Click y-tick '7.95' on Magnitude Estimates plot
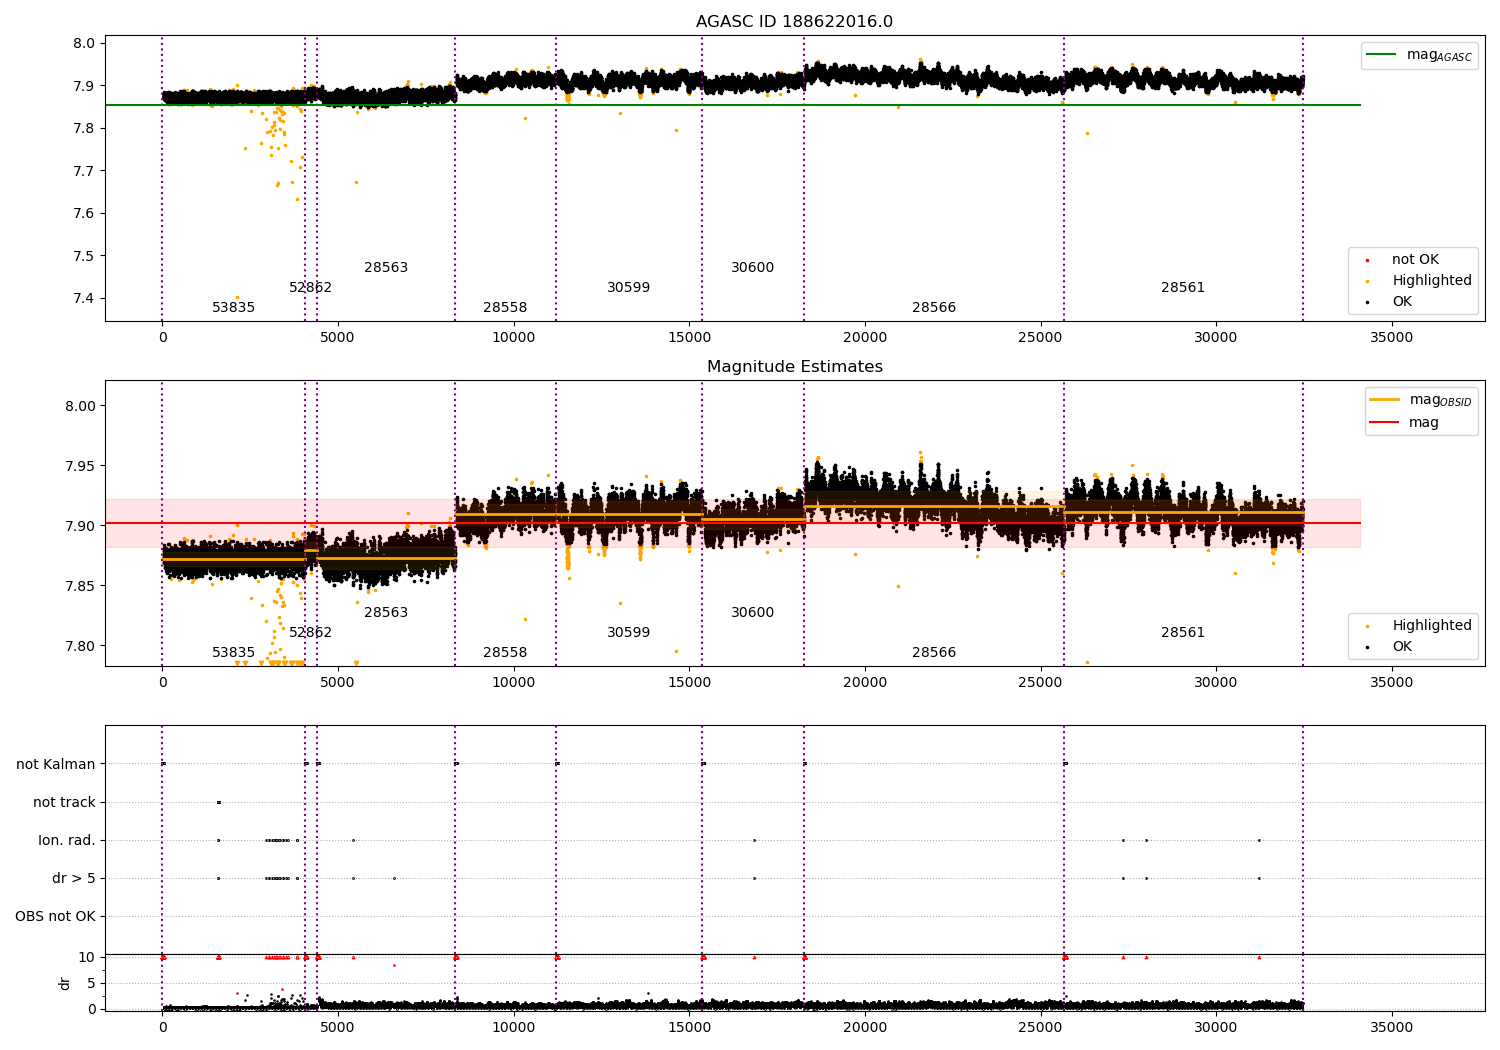1500x1050 pixels. pos(80,467)
